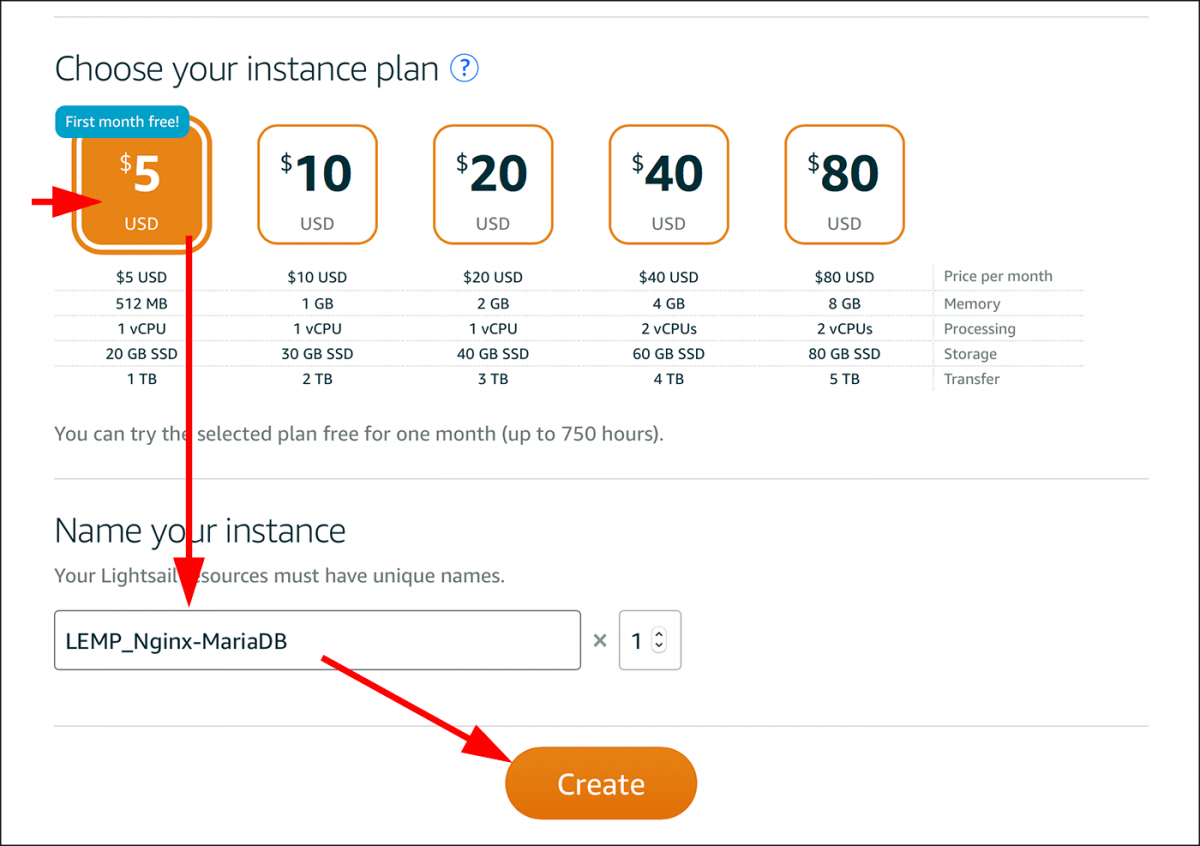Click the Choose your instance plan heading
The height and width of the screenshot is (846, 1200).
click(x=246, y=70)
